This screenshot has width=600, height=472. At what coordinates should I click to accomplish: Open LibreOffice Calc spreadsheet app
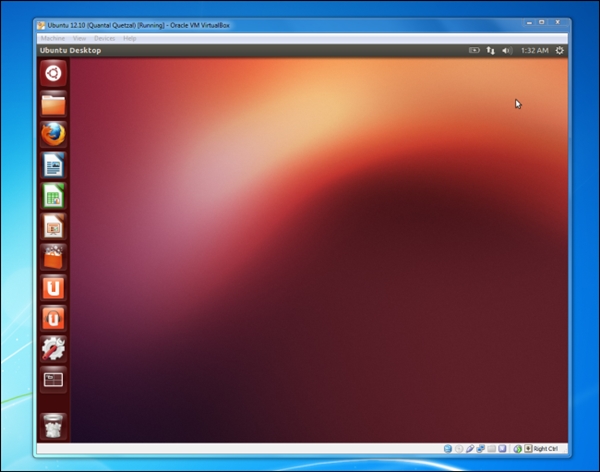53,196
